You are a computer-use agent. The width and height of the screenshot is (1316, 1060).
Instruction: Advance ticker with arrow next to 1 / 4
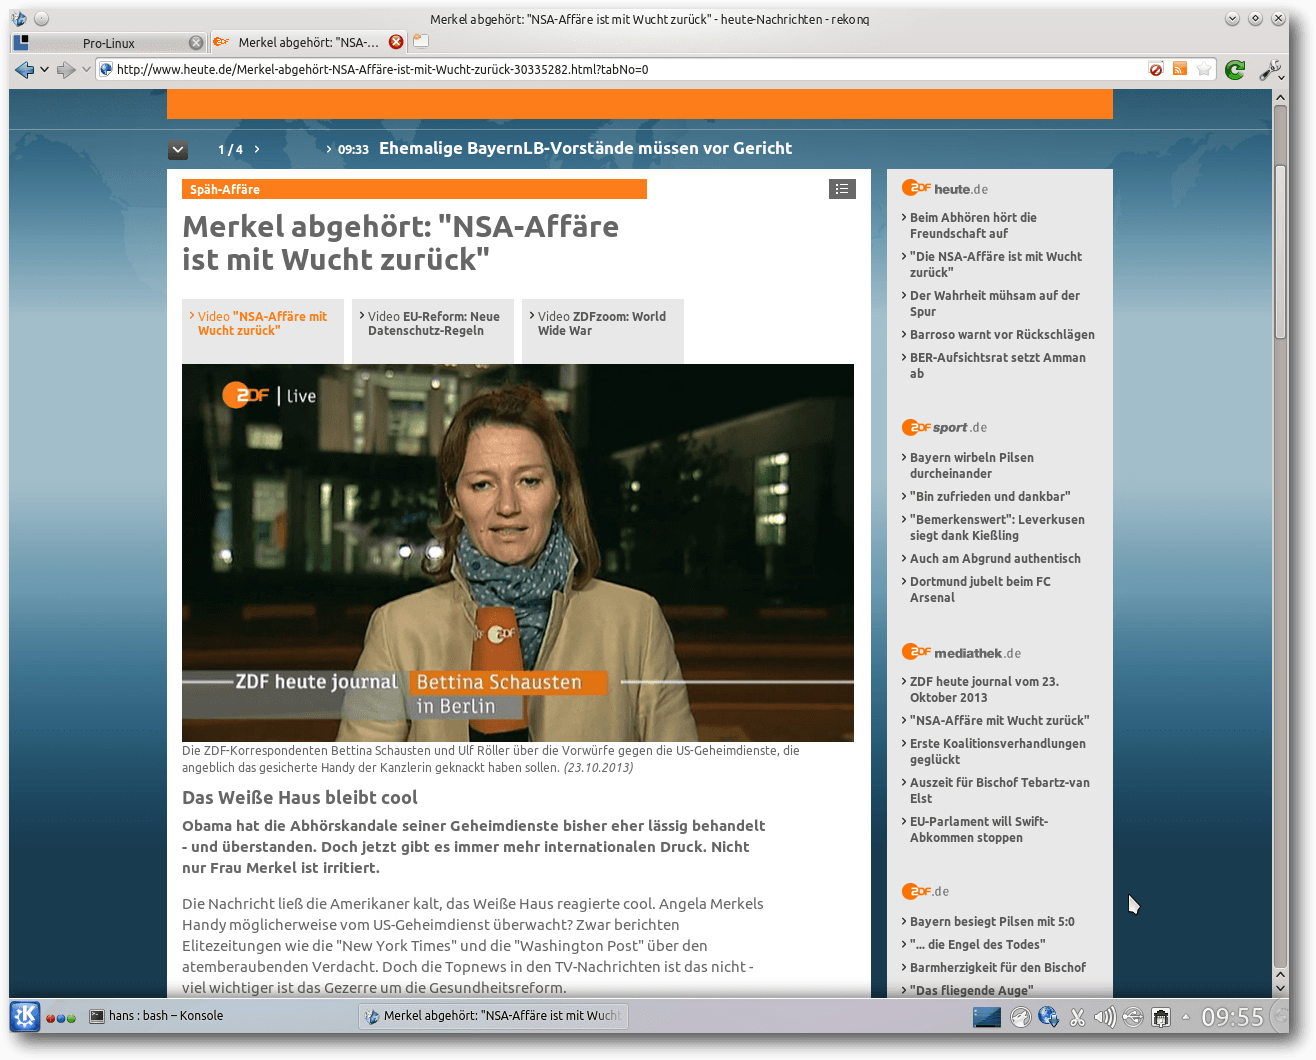click(x=257, y=149)
